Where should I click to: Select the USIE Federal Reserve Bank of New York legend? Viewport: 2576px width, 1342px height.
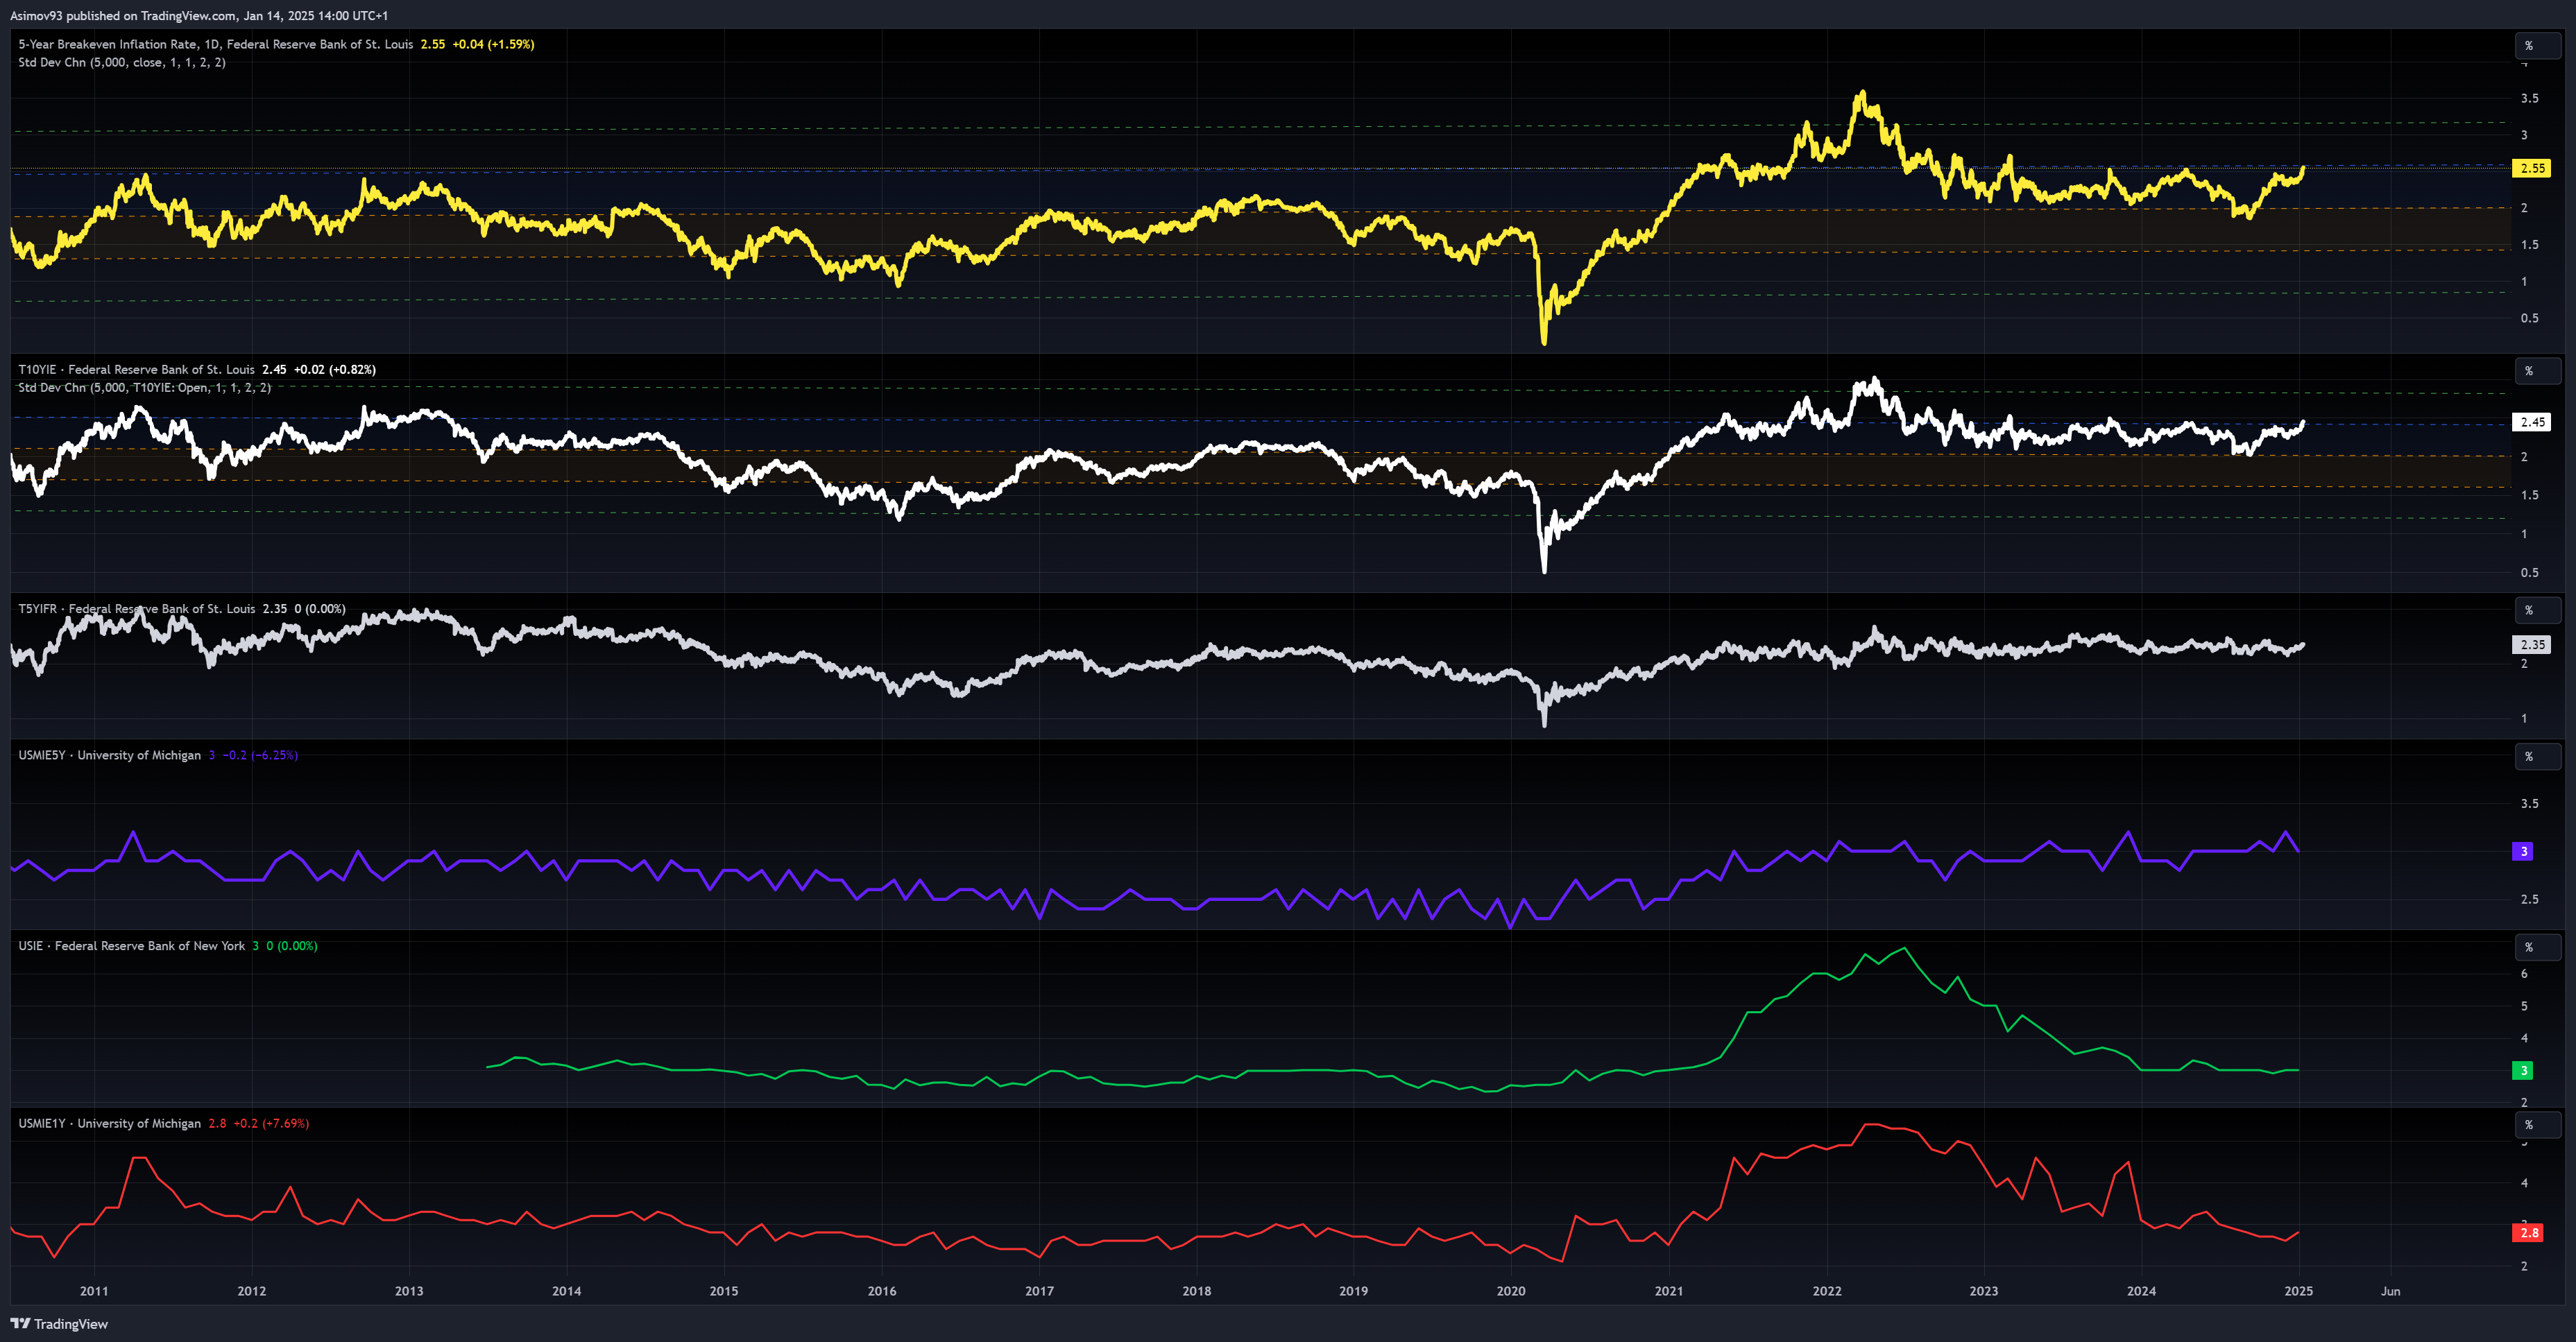click(x=131, y=946)
